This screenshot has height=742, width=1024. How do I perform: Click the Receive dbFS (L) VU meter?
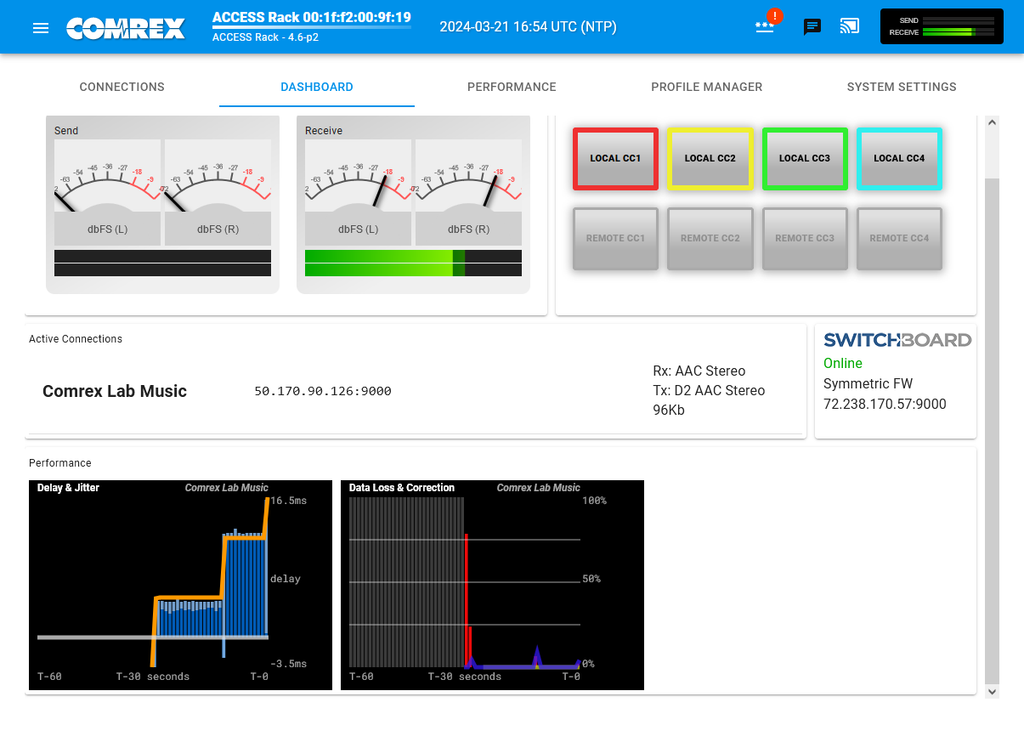click(358, 192)
